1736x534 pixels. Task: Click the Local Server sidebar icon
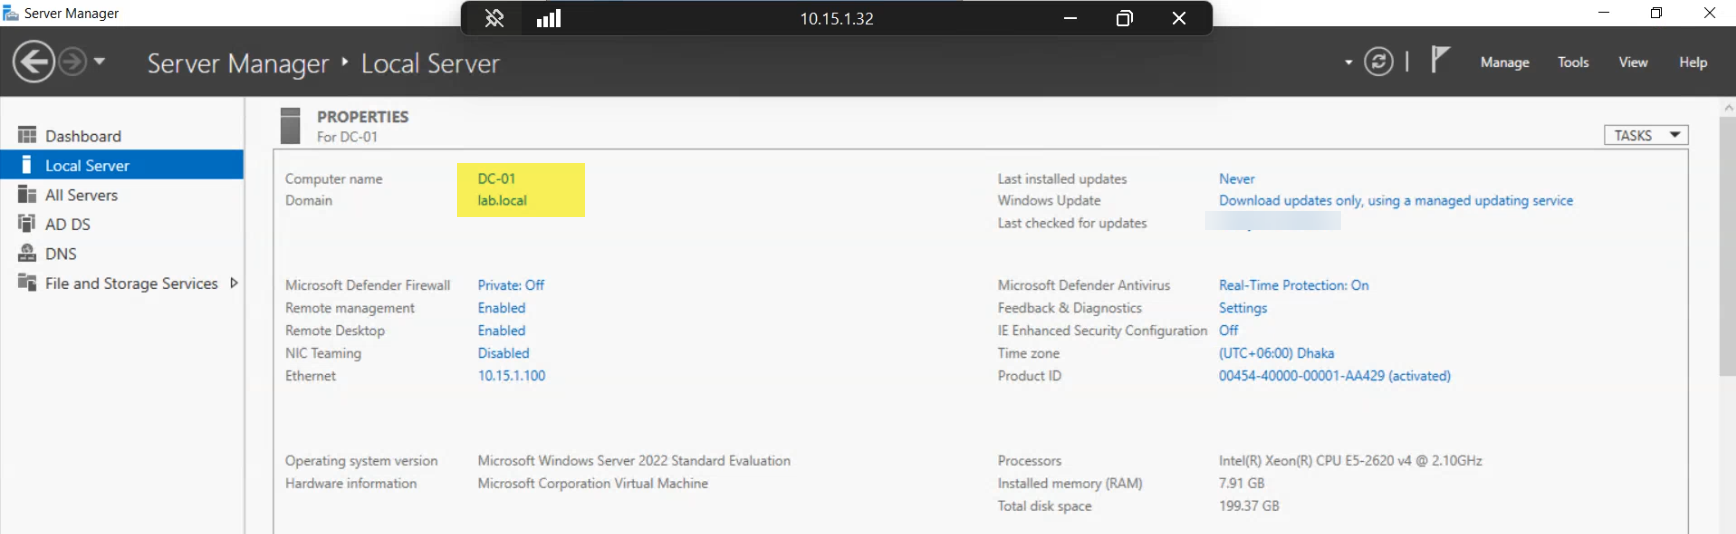[x=27, y=164]
